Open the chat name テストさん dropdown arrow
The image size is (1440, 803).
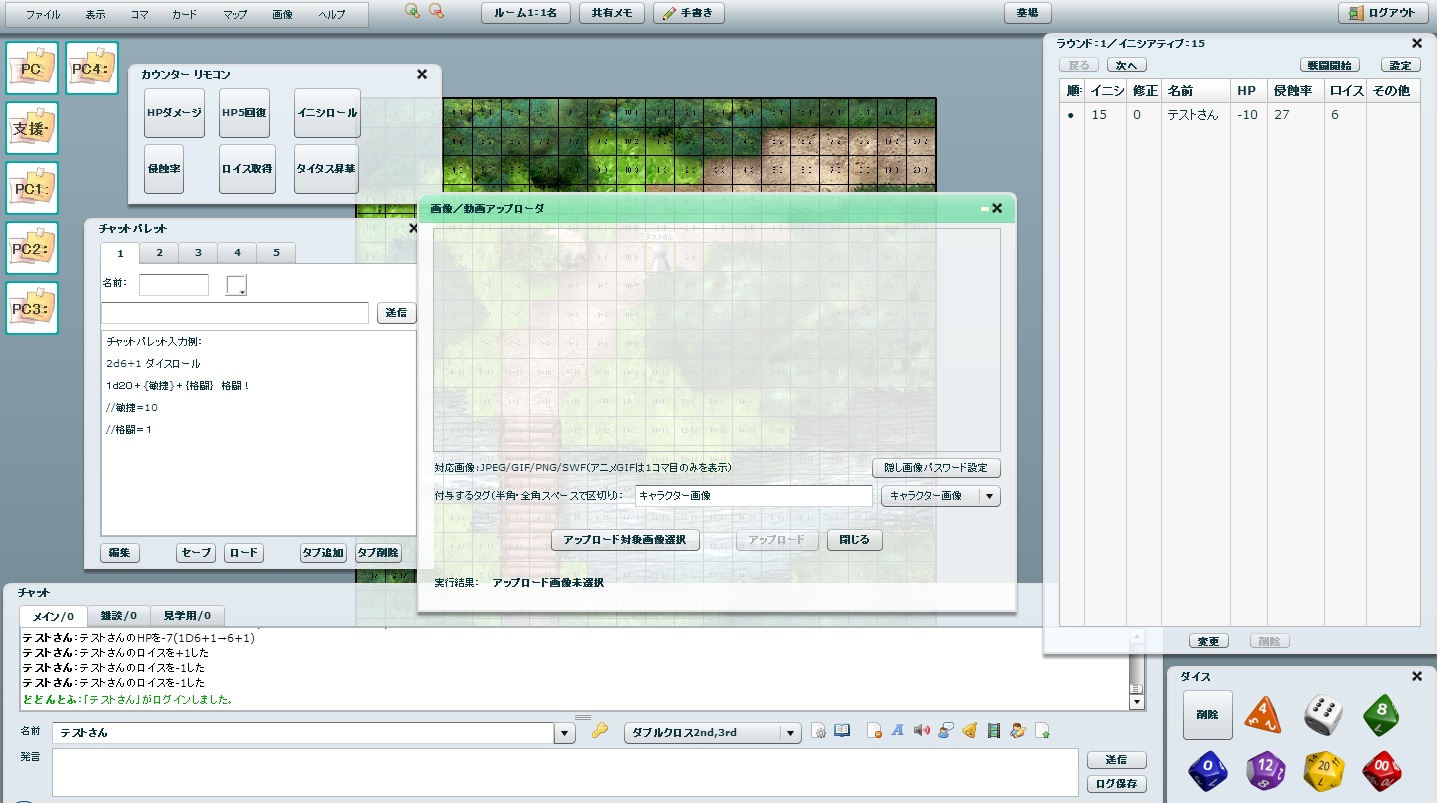(x=565, y=733)
